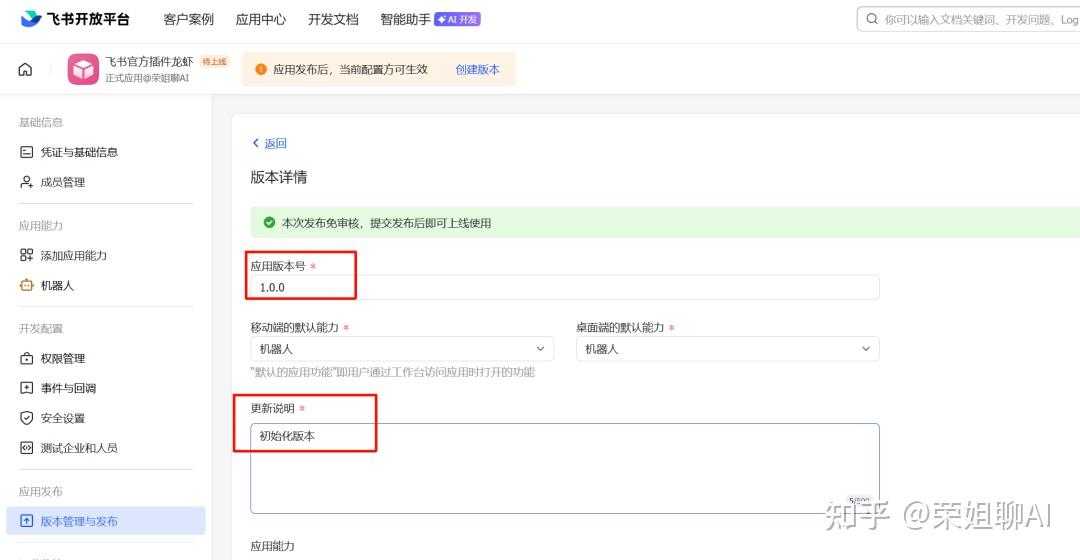Viewport: 1080px width, 560px height.
Task: Open 权限管理 in the sidebar
Action: tap(62, 358)
